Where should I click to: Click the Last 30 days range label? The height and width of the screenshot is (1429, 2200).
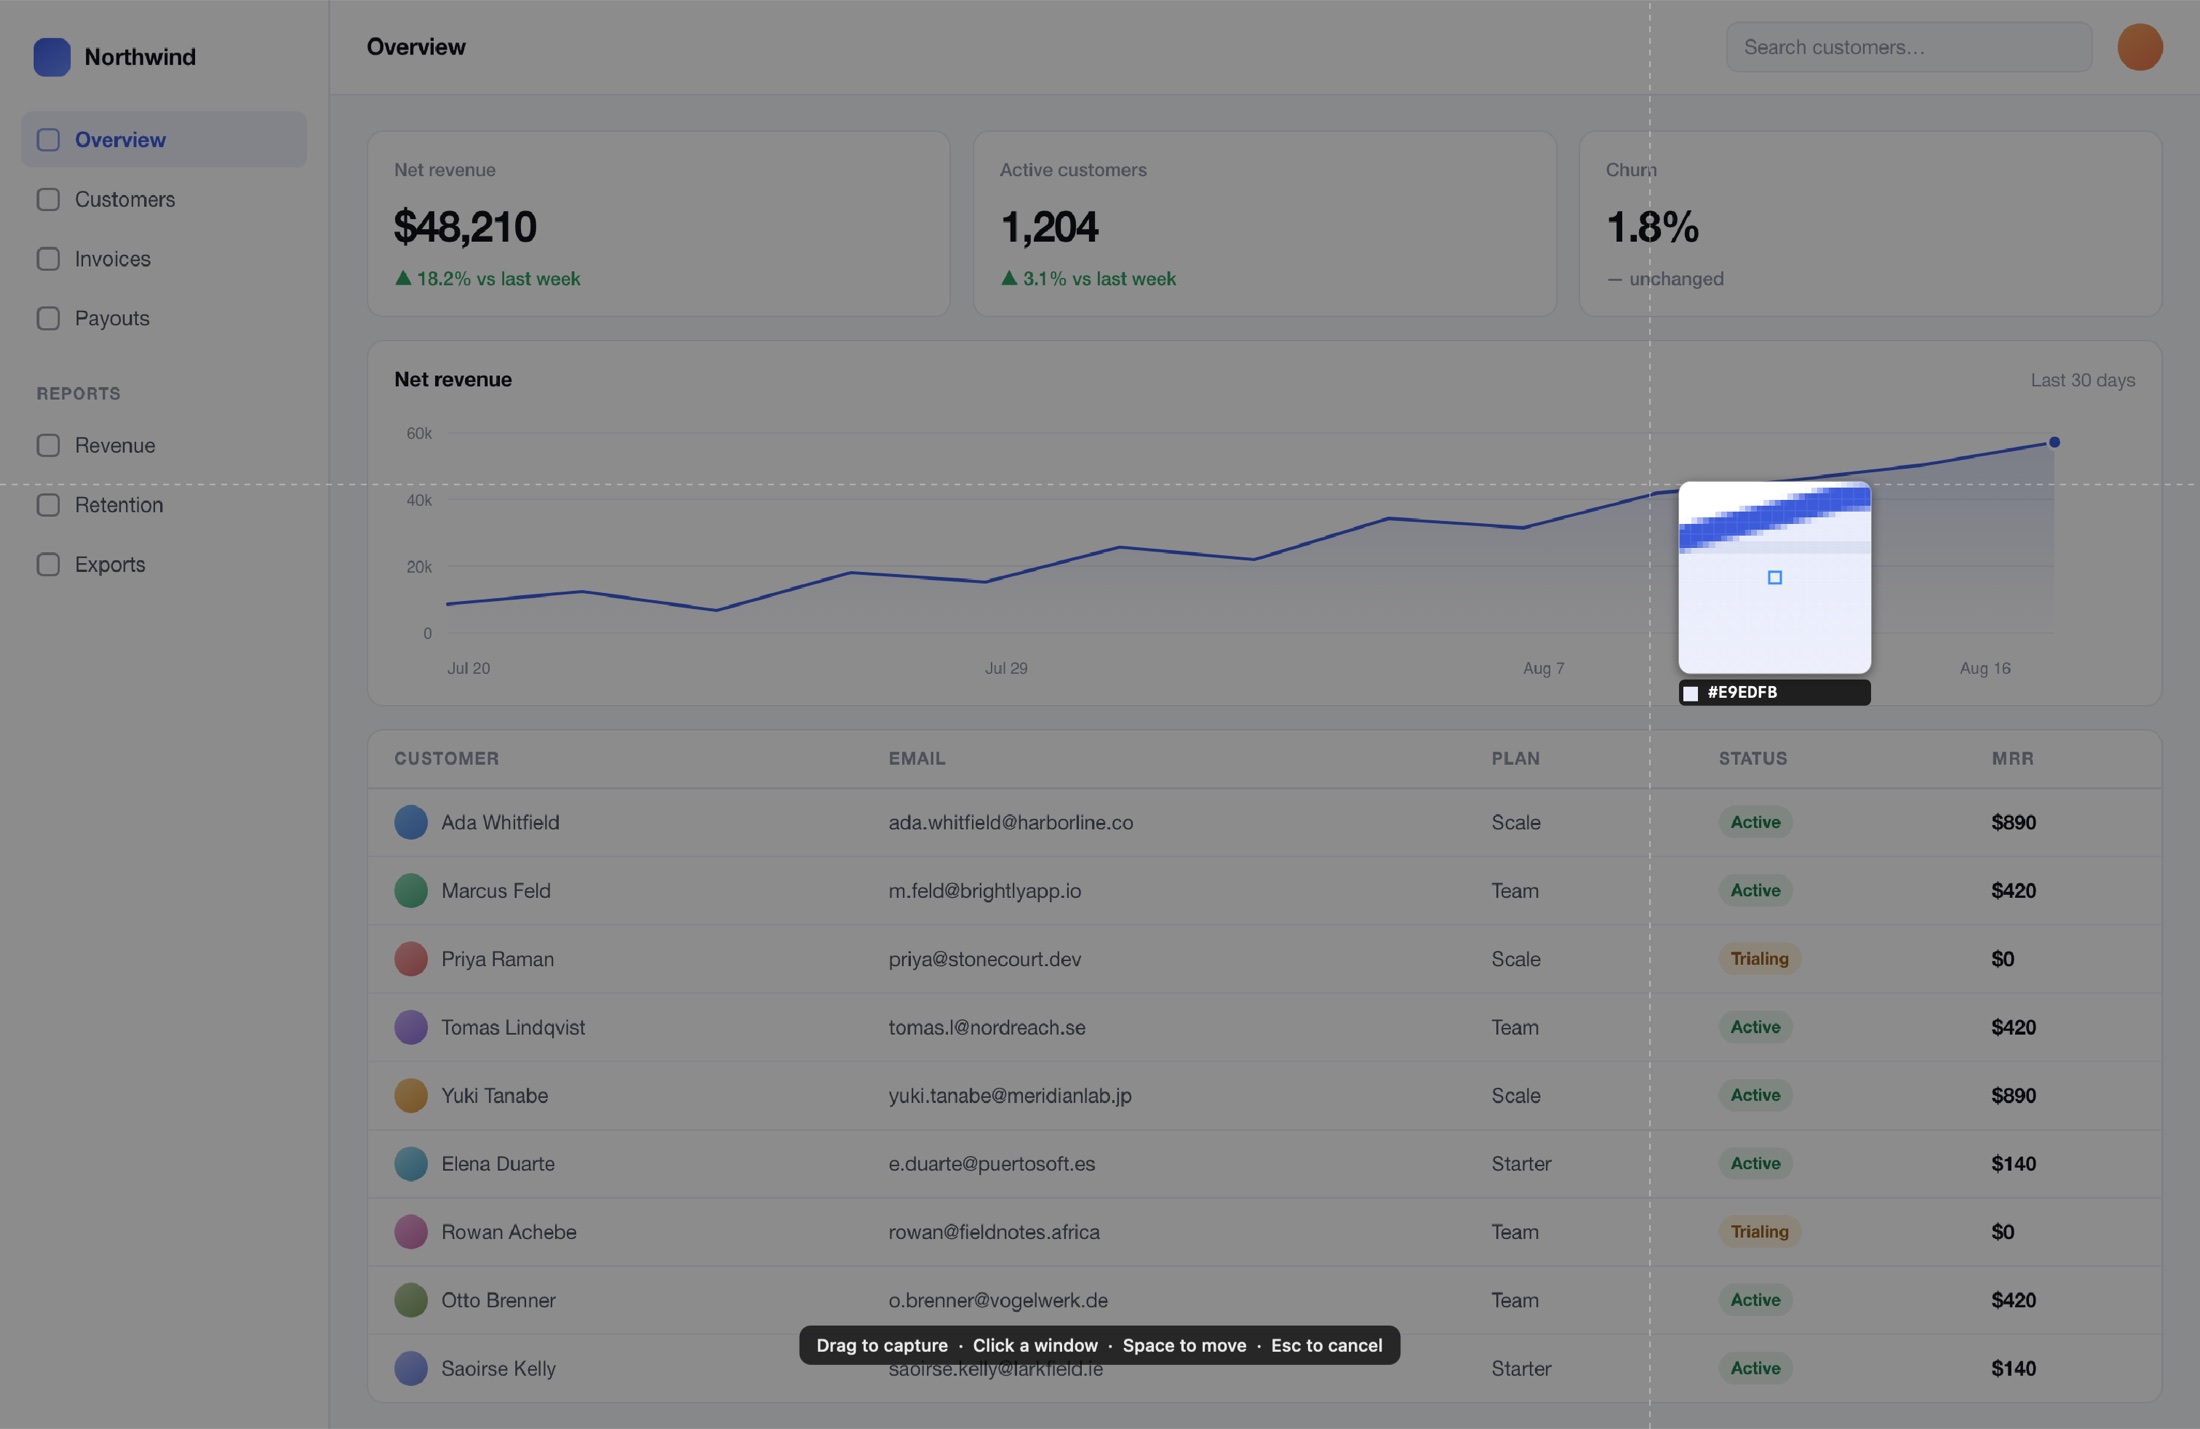point(2082,380)
